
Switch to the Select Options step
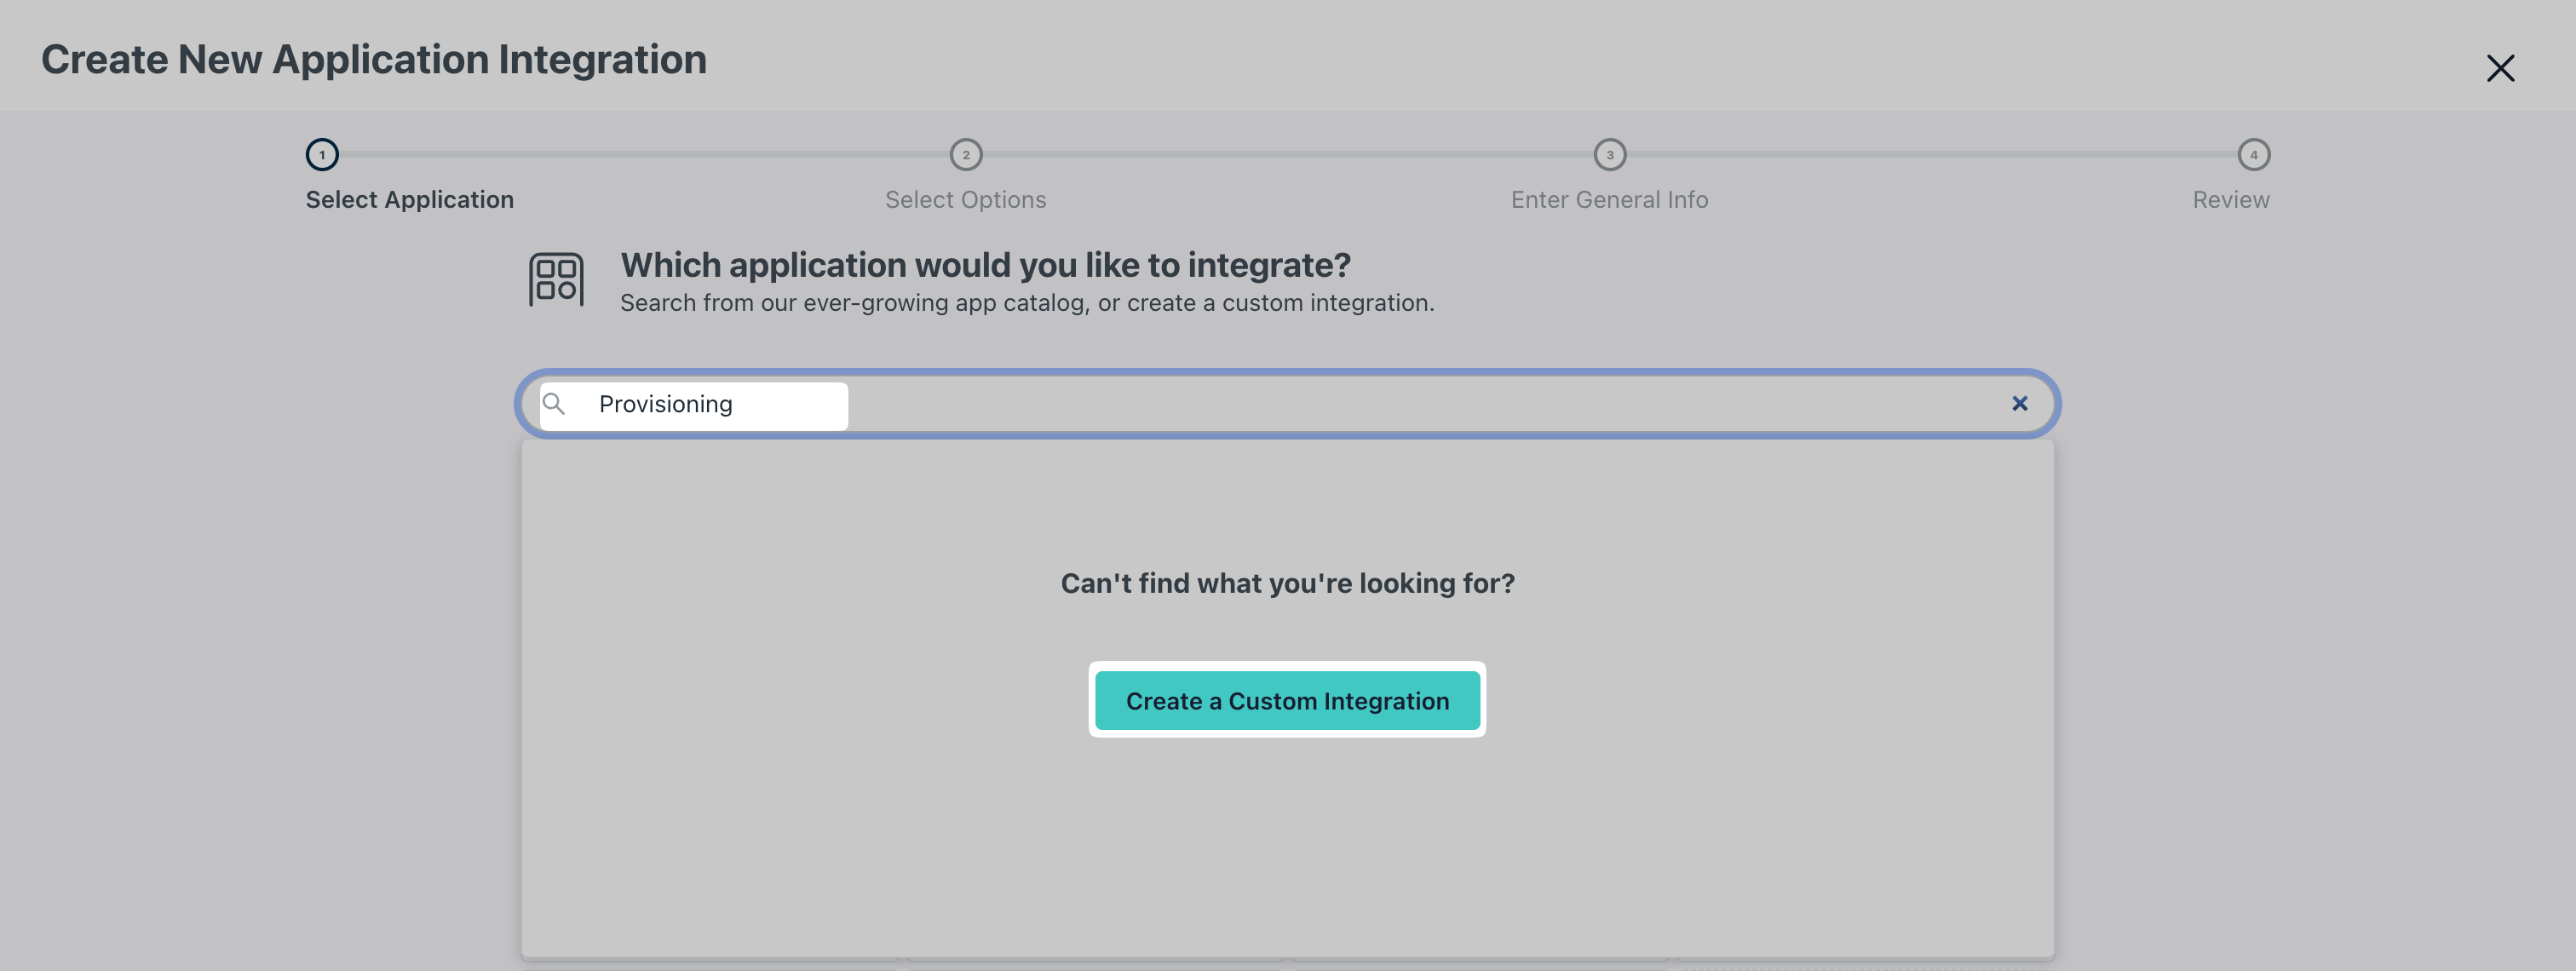click(x=965, y=199)
